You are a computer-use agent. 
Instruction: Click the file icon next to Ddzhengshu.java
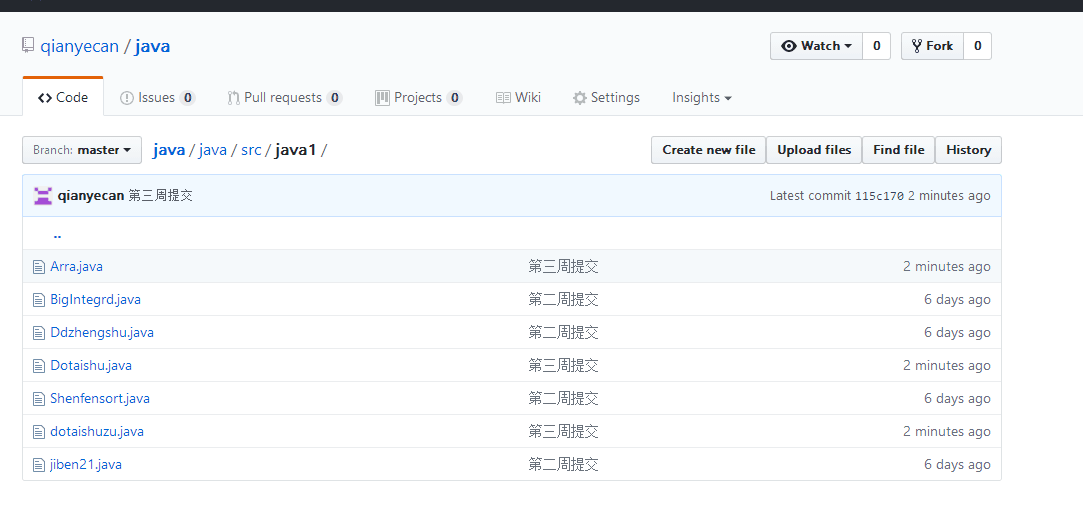pyautogui.click(x=39, y=333)
